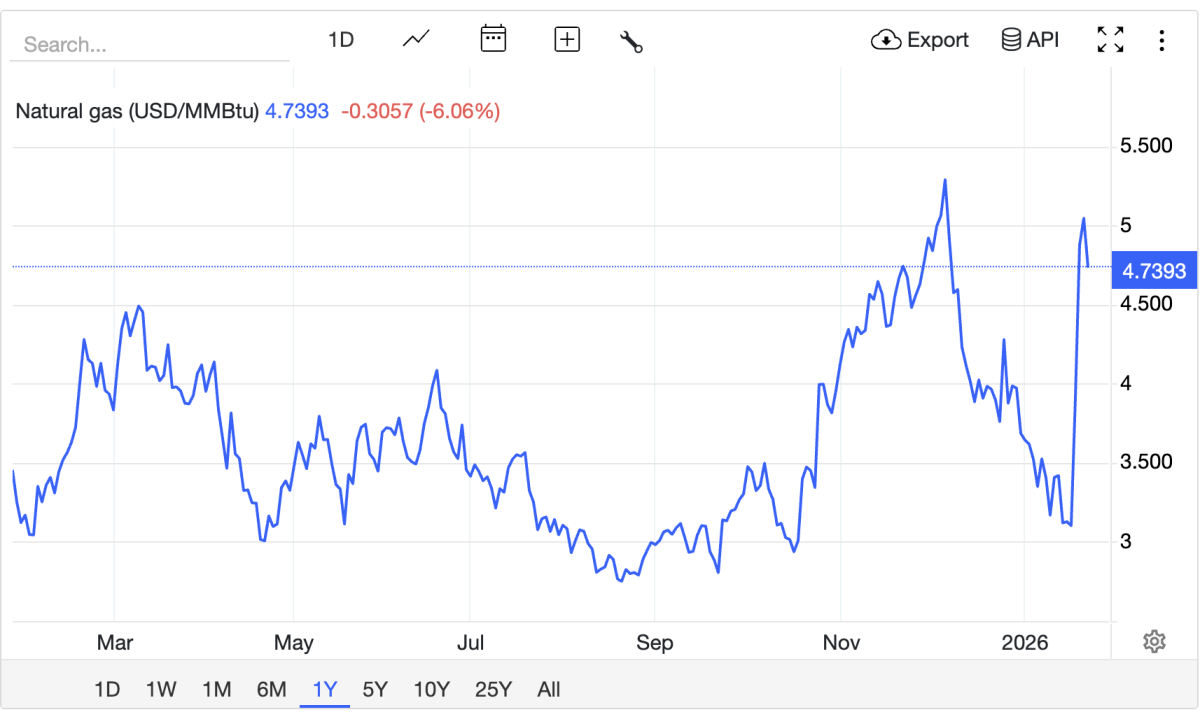Open the three-dot more options menu
The height and width of the screenshot is (726, 1200).
pyautogui.click(x=1161, y=40)
